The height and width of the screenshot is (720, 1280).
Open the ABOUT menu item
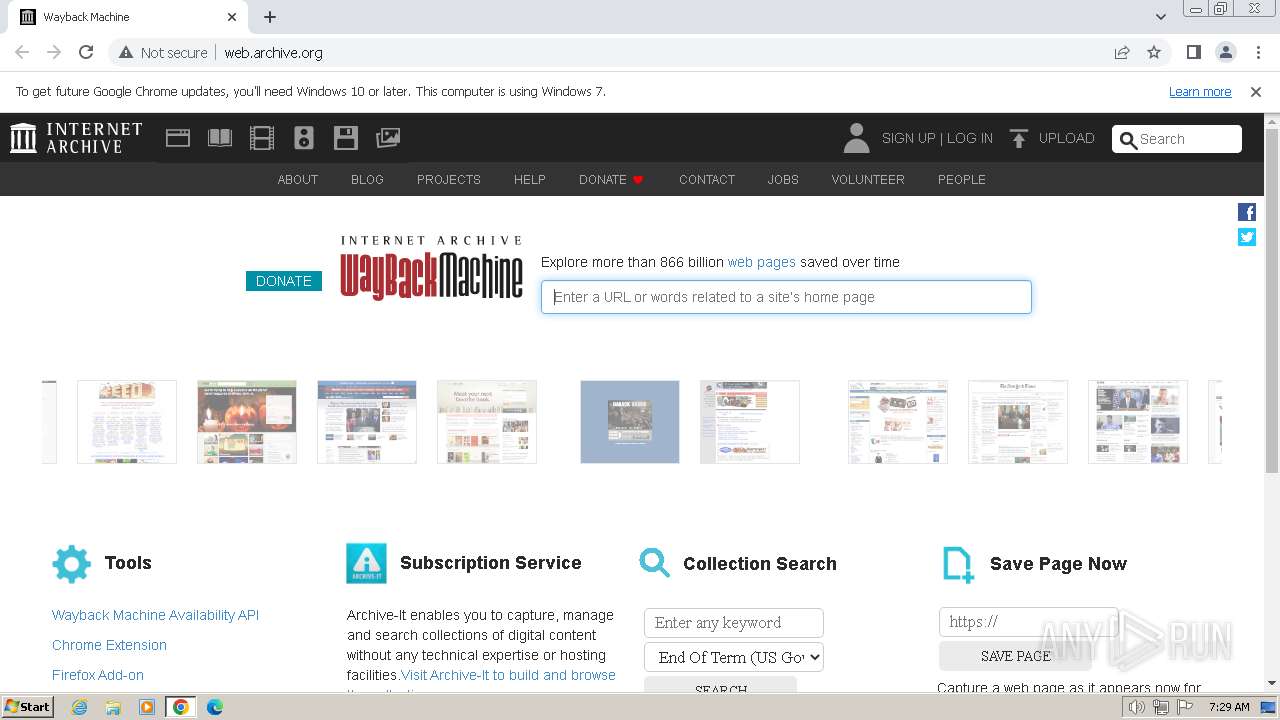298,179
